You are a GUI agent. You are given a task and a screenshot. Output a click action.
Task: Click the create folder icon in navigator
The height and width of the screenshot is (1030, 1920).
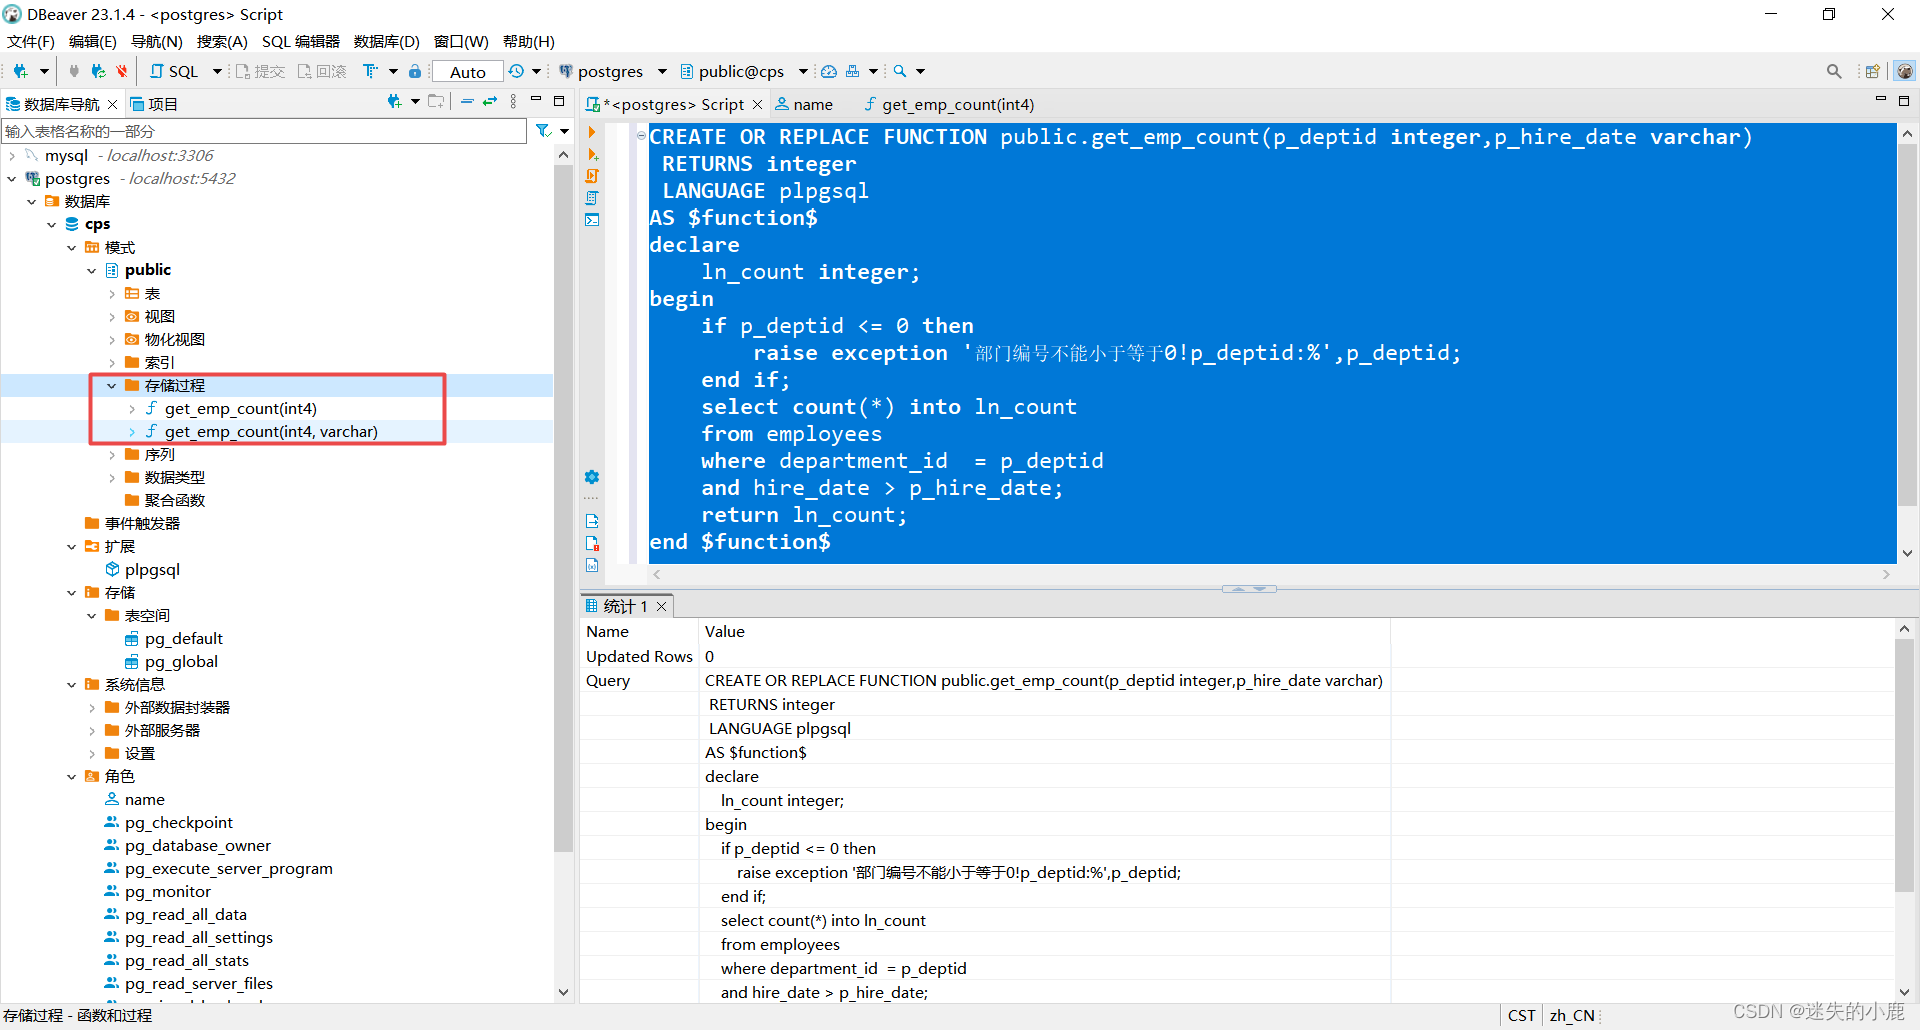[x=436, y=101]
